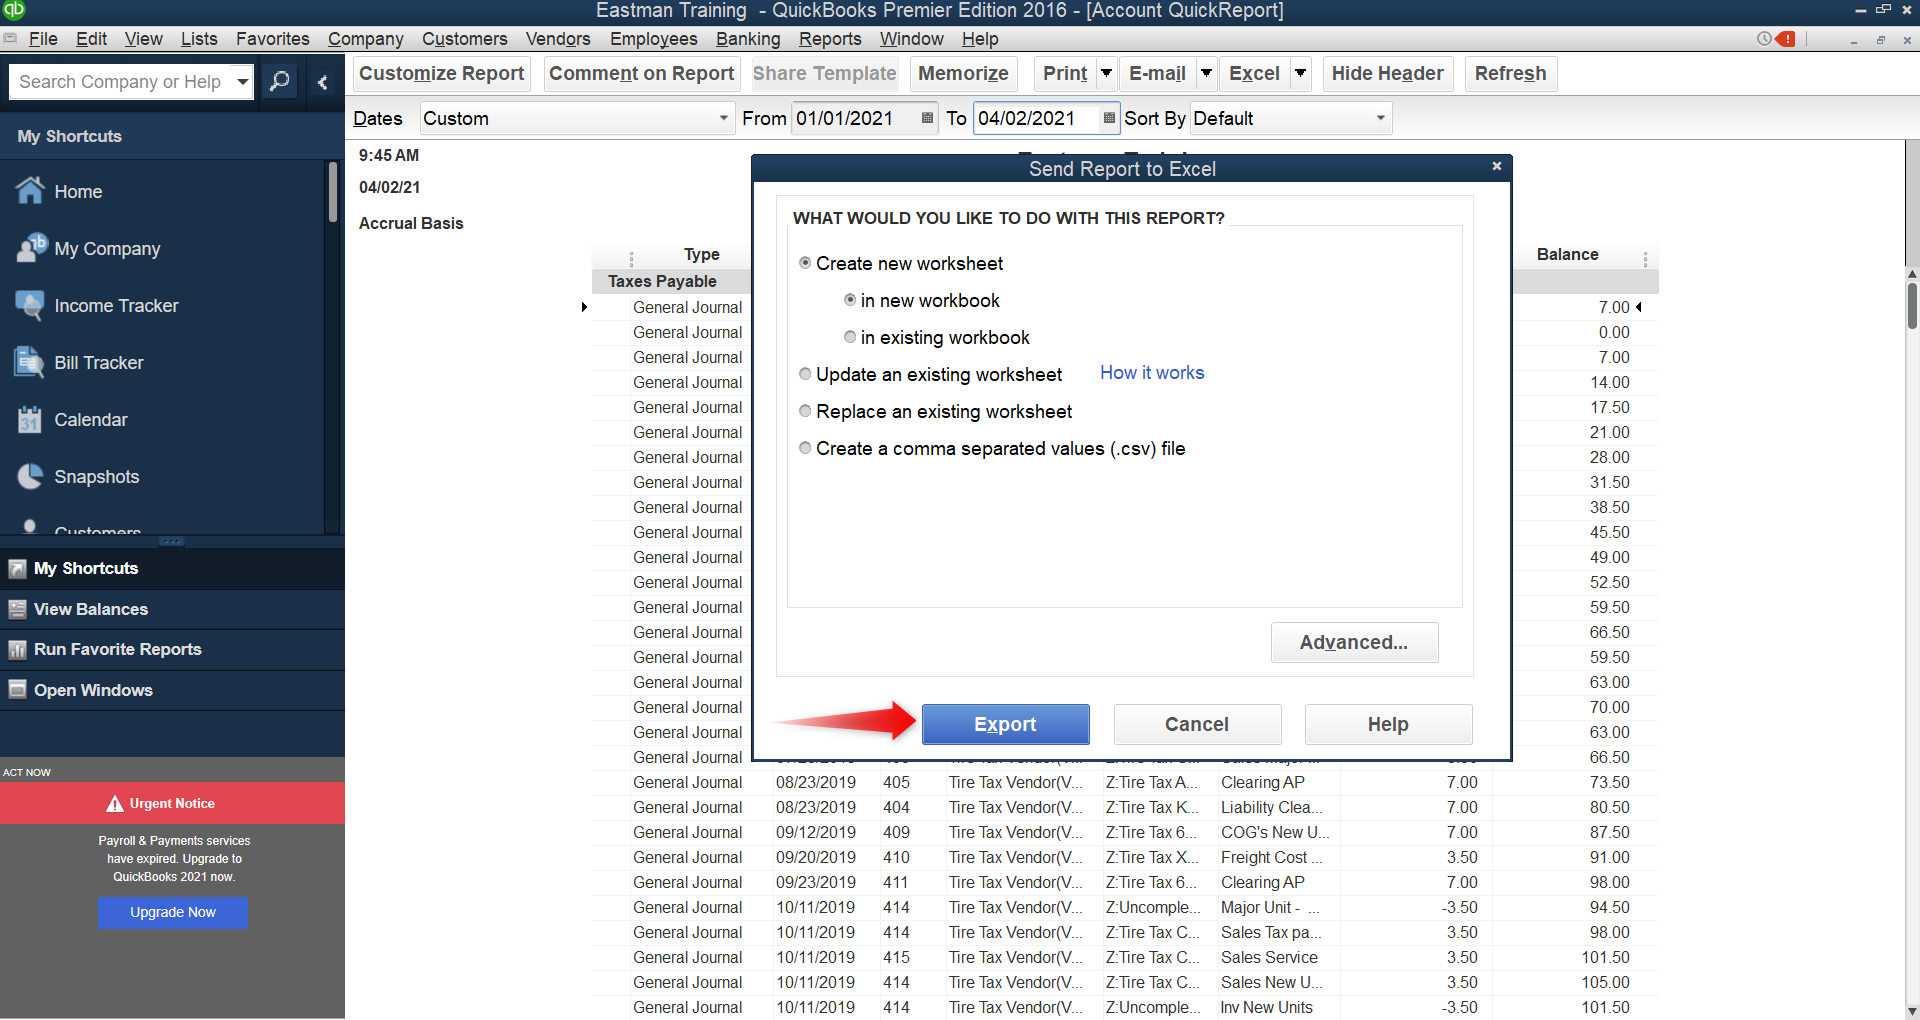Click the 105.00 balance cell
Screen dimensions: 1920x1020
point(1605,982)
